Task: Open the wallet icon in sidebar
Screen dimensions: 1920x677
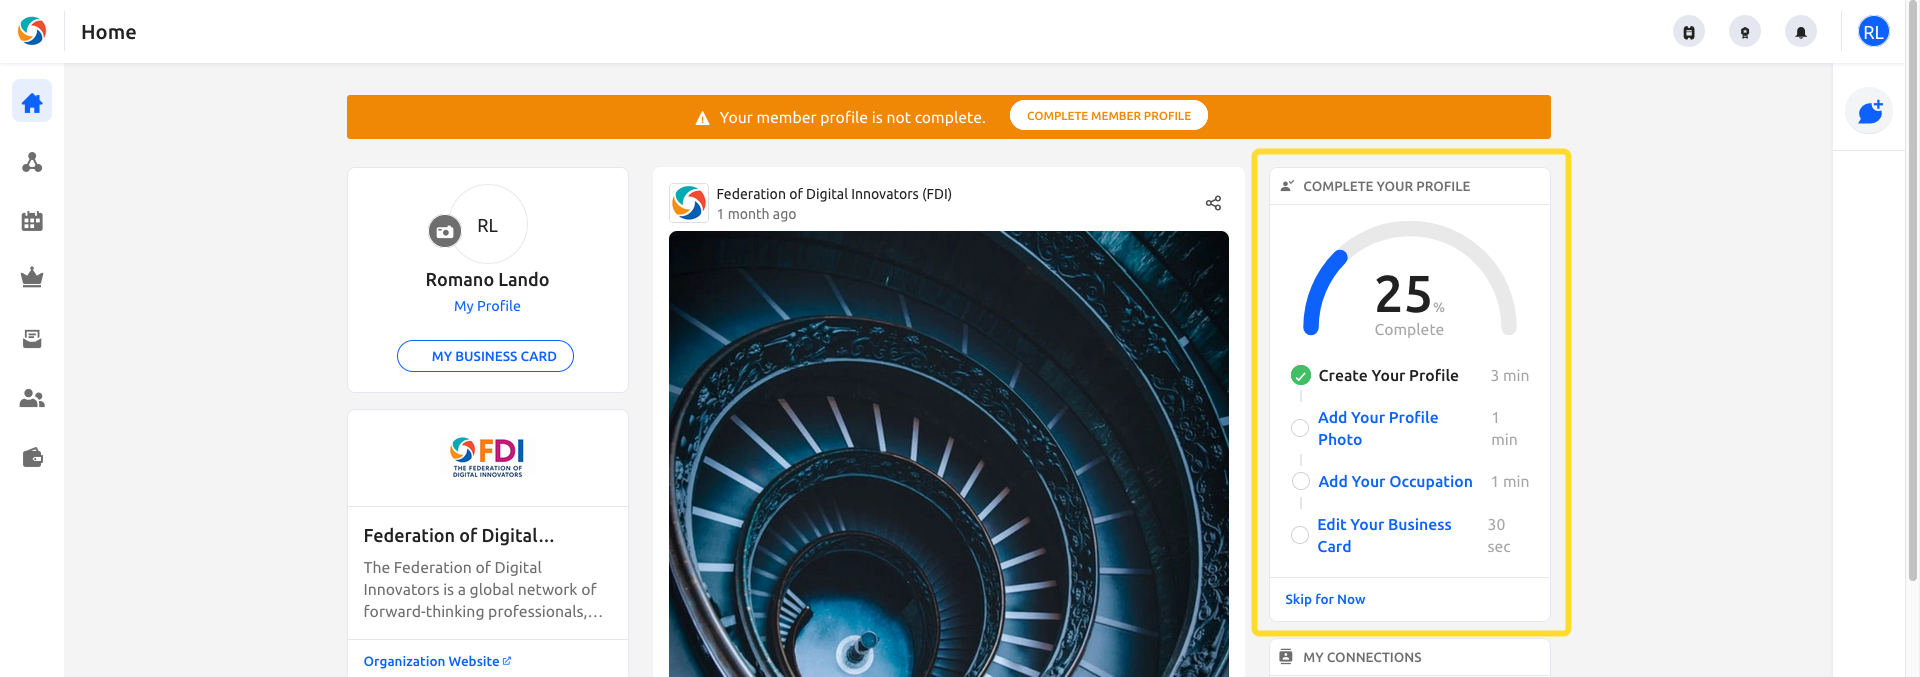Action: pyautogui.click(x=32, y=458)
